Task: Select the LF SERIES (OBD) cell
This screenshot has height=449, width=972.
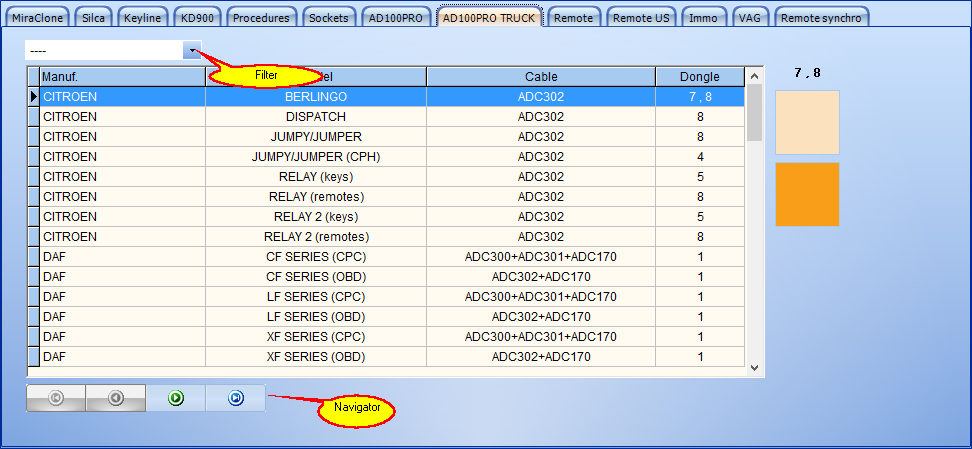Action: (x=316, y=317)
